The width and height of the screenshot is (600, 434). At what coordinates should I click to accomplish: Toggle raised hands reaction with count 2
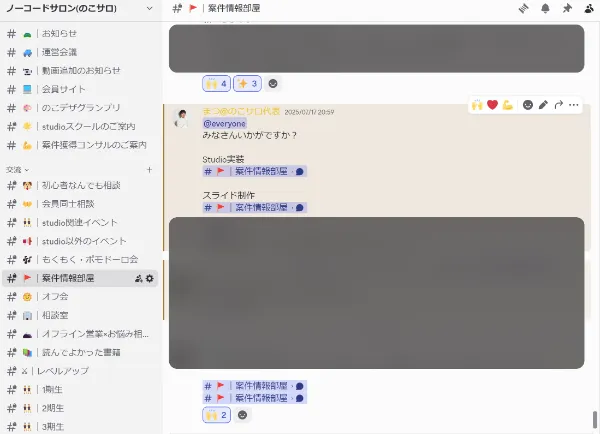[x=216, y=415]
